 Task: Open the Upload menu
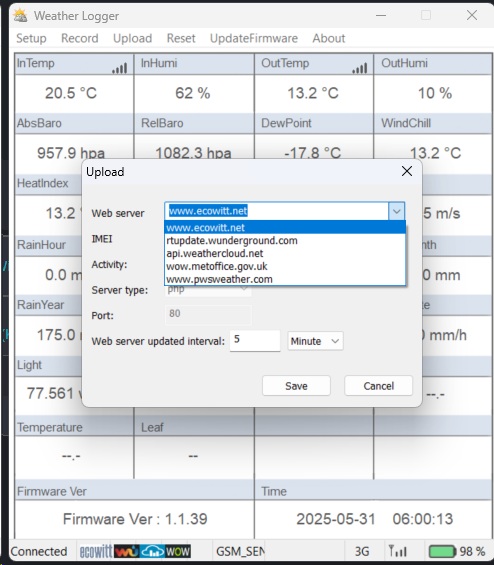133,38
